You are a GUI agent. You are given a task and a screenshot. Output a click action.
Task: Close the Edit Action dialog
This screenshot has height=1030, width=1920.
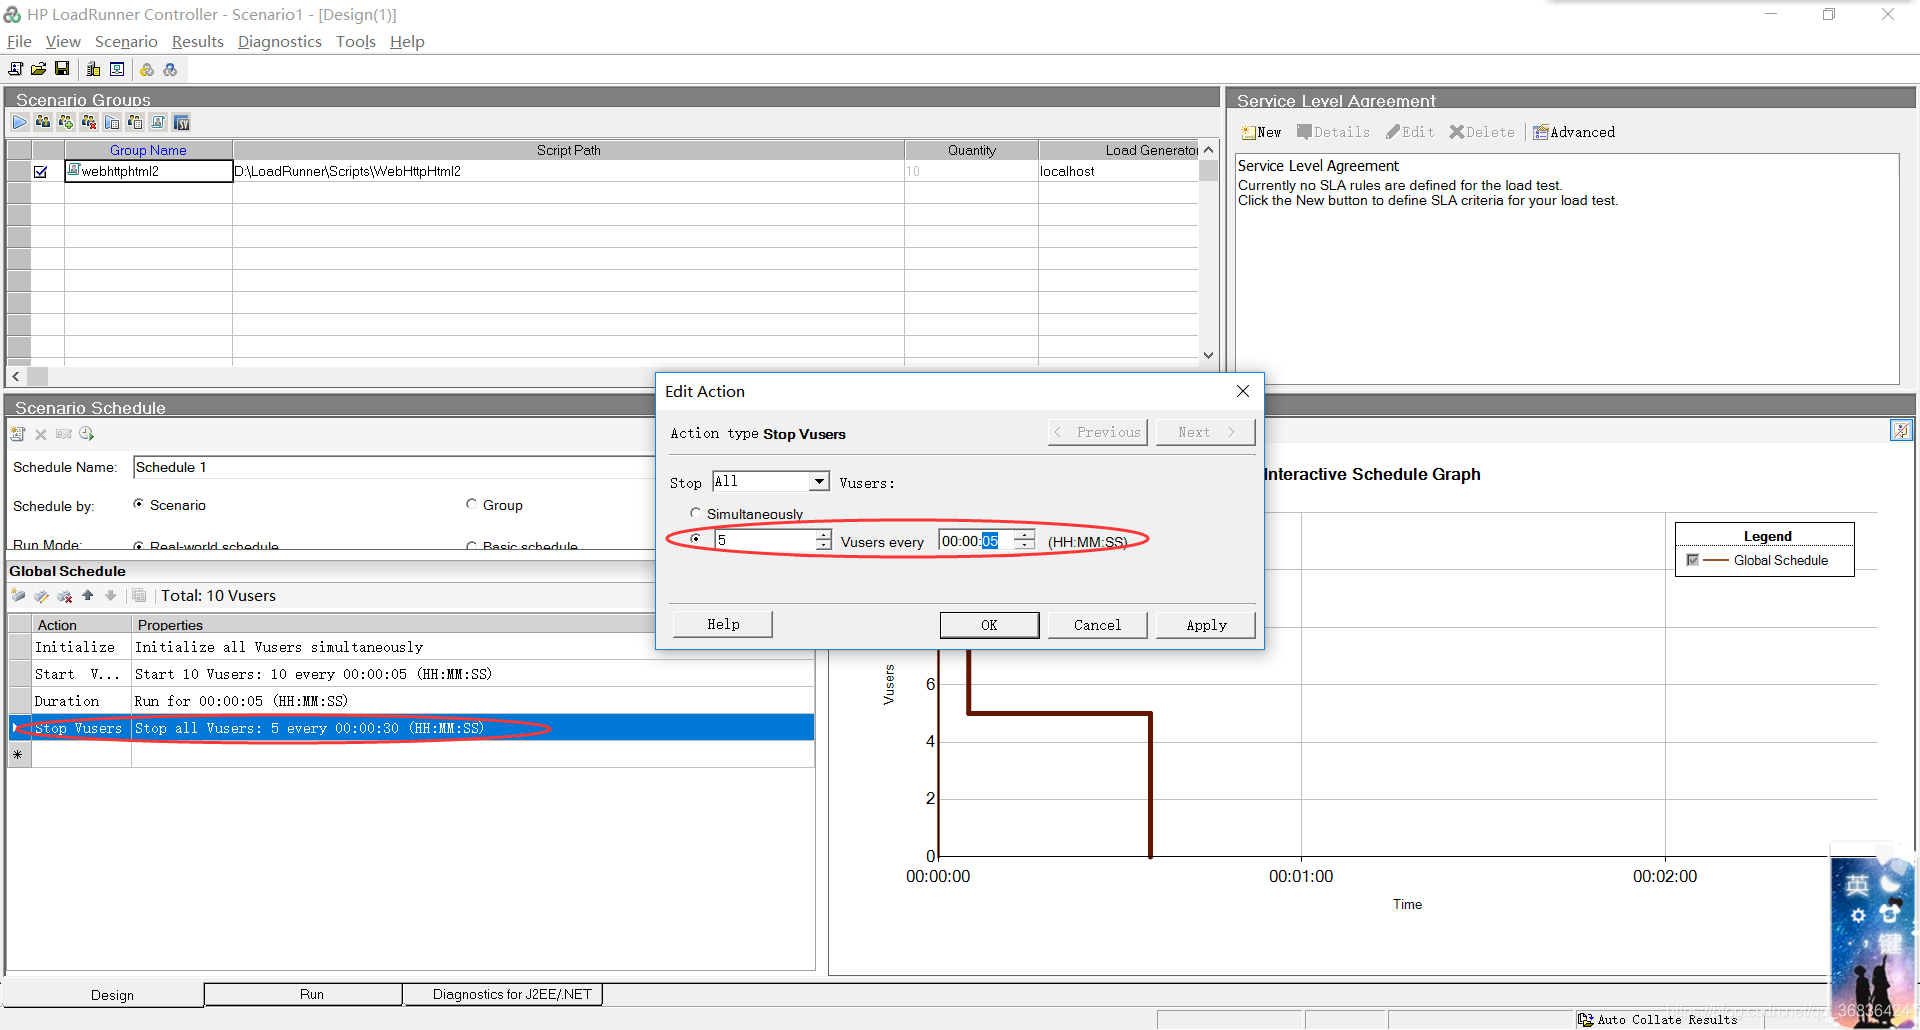[1243, 391]
